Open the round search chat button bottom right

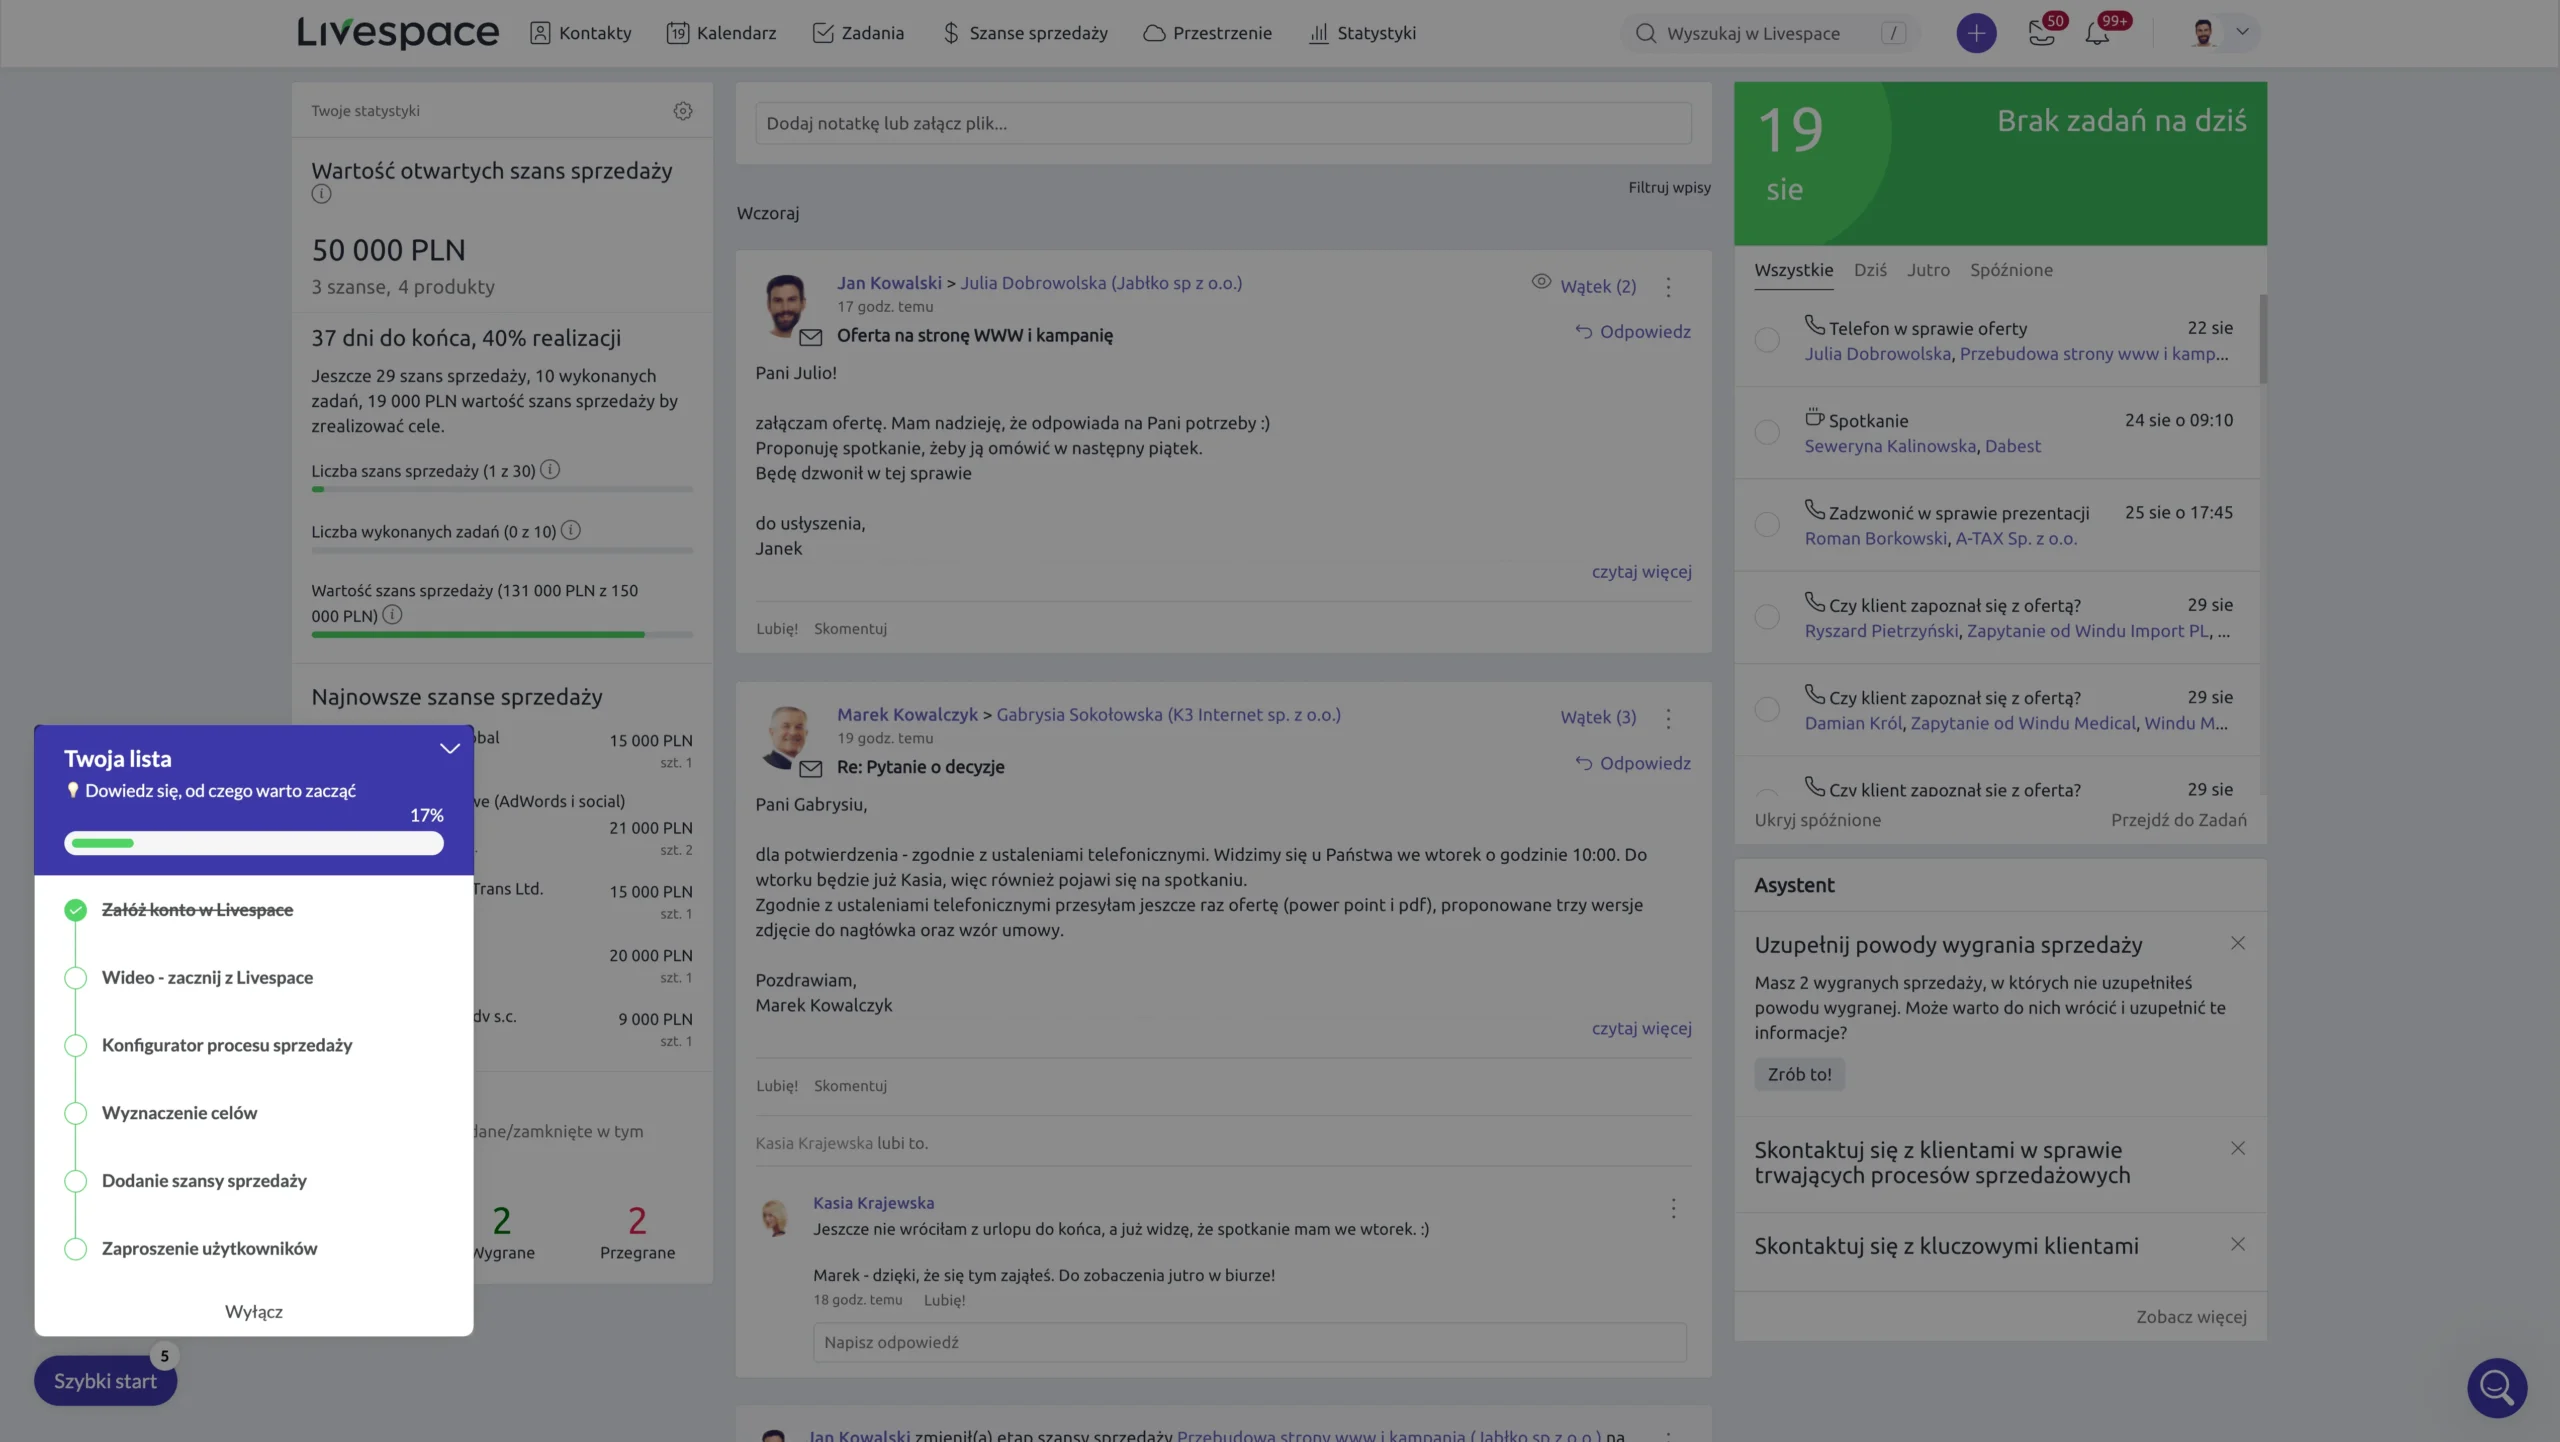[x=2497, y=1387]
